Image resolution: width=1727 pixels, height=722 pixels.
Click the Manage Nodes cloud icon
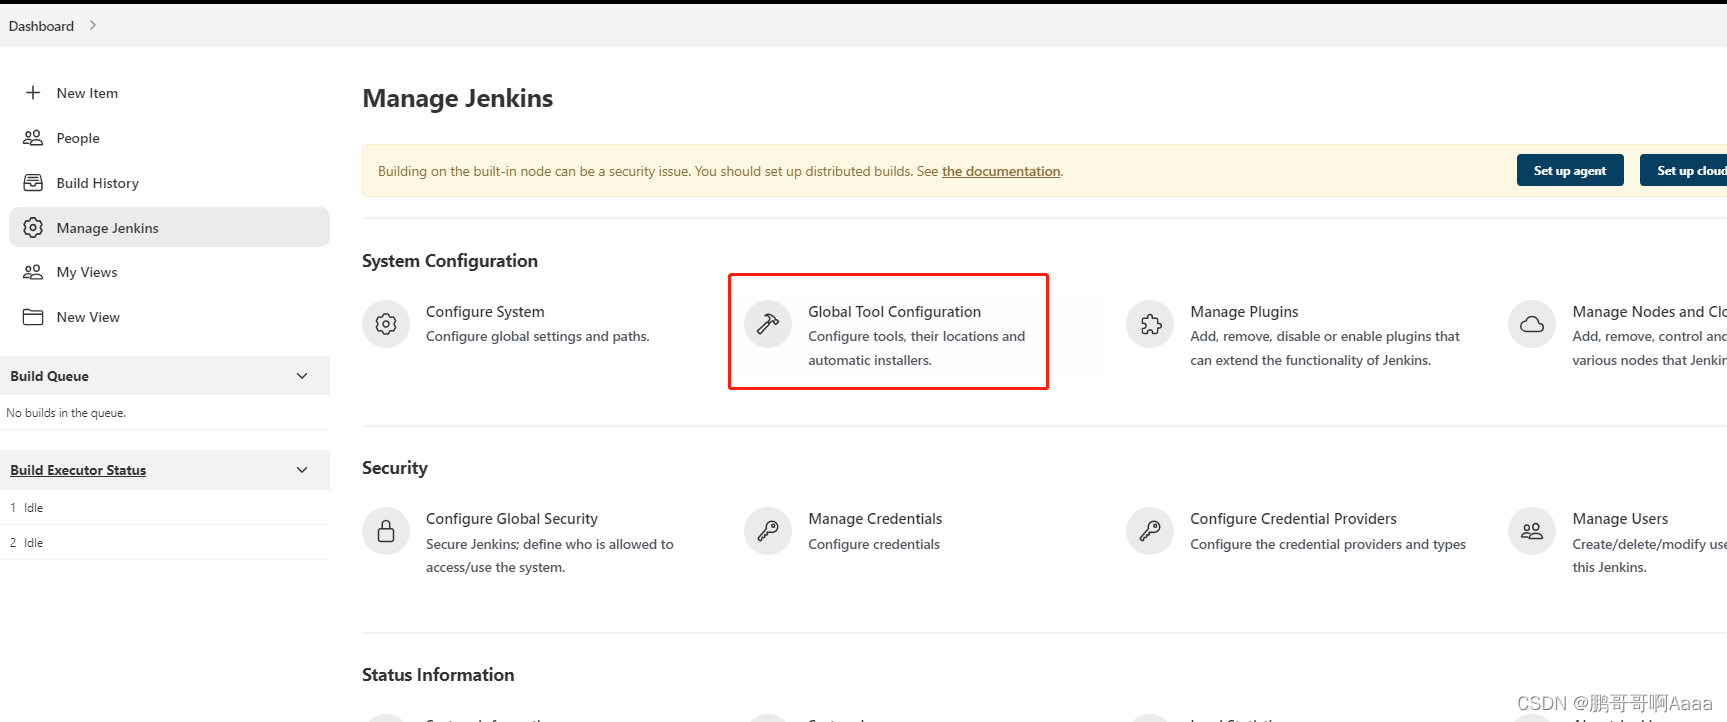tap(1532, 324)
